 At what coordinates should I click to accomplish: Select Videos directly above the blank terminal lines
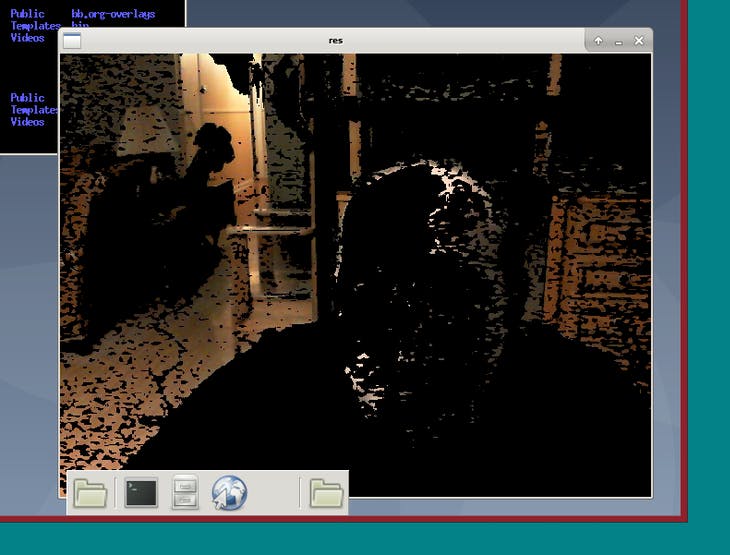[27, 38]
